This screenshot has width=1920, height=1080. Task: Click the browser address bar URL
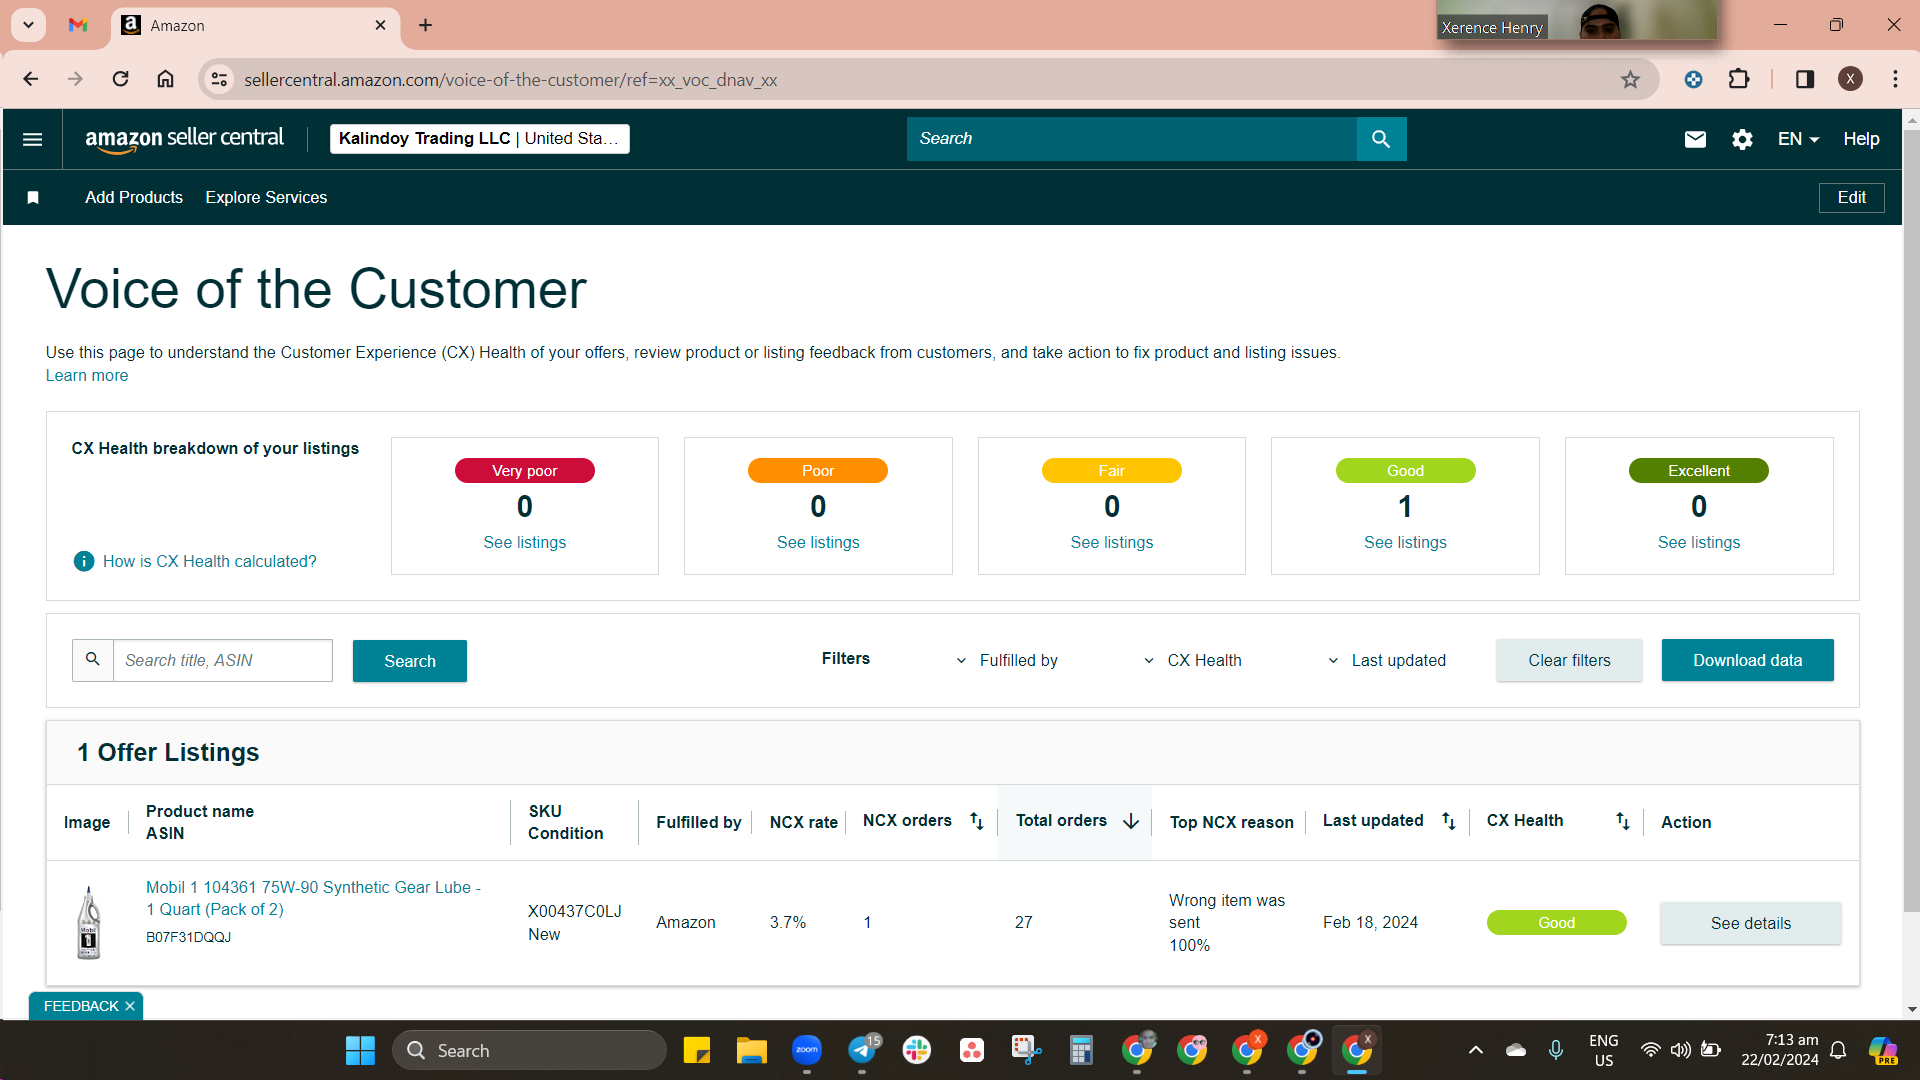(x=511, y=80)
